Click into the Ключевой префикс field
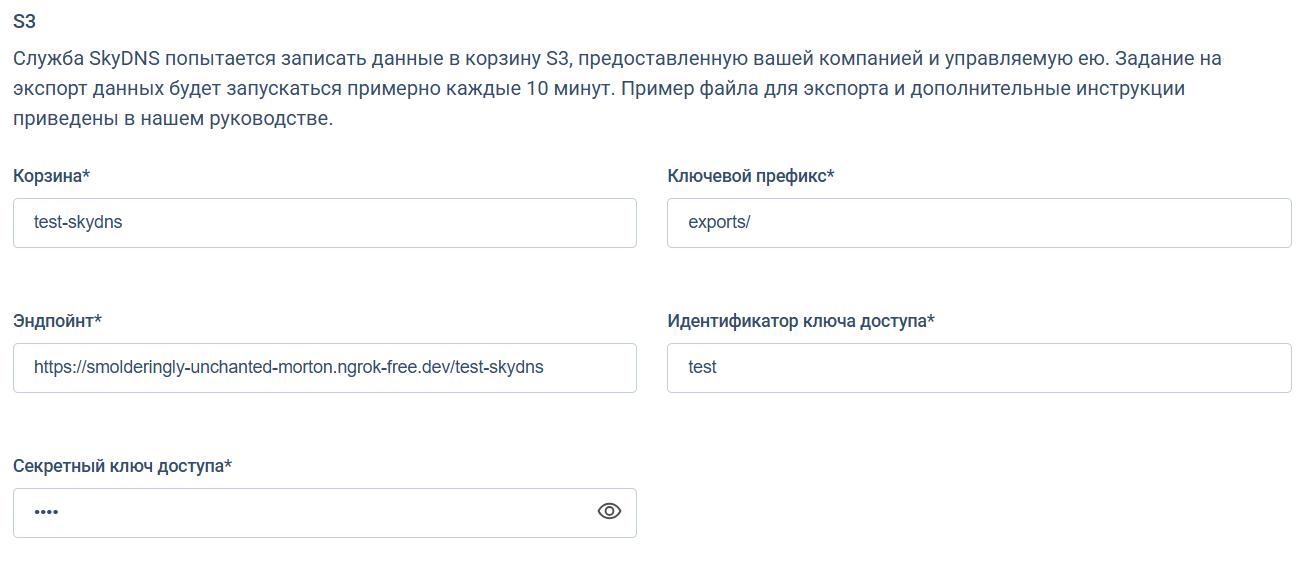The image size is (1305, 567). point(978,223)
